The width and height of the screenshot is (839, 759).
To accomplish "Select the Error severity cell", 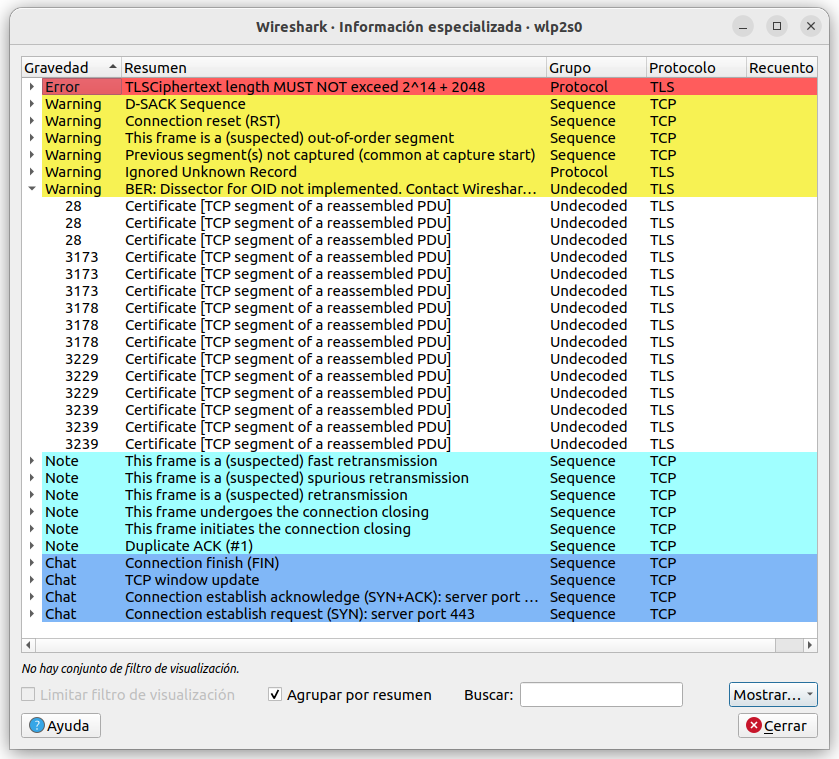I will click(82, 87).
